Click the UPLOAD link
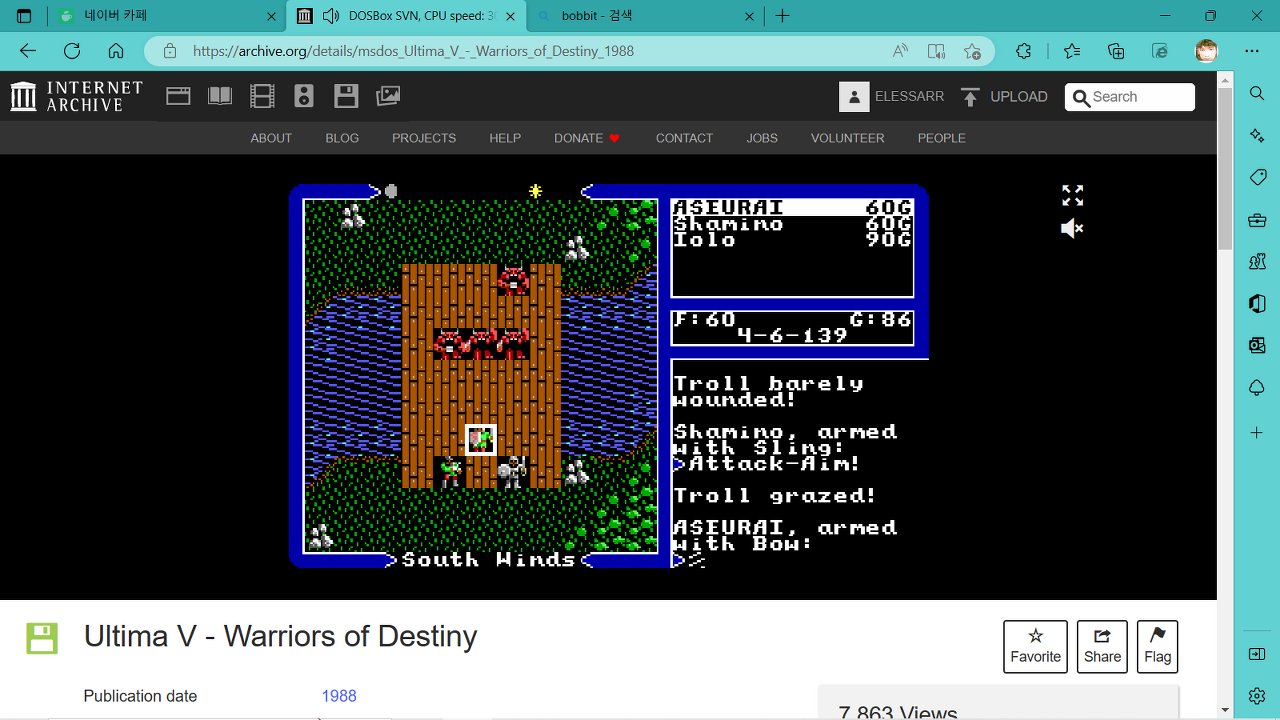The width and height of the screenshot is (1280, 720). pyautogui.click(x=1004, y=96)
